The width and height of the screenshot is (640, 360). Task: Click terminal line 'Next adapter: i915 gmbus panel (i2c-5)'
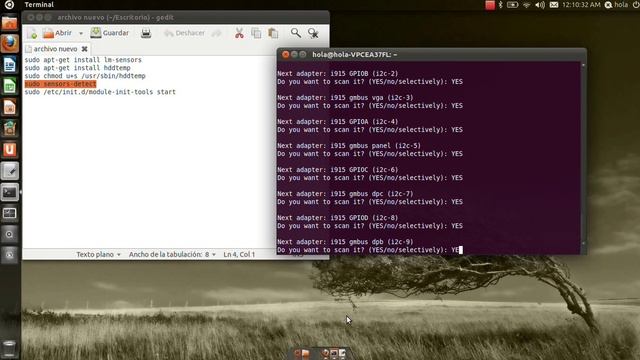pyautogui.click(x=349, y=146)
